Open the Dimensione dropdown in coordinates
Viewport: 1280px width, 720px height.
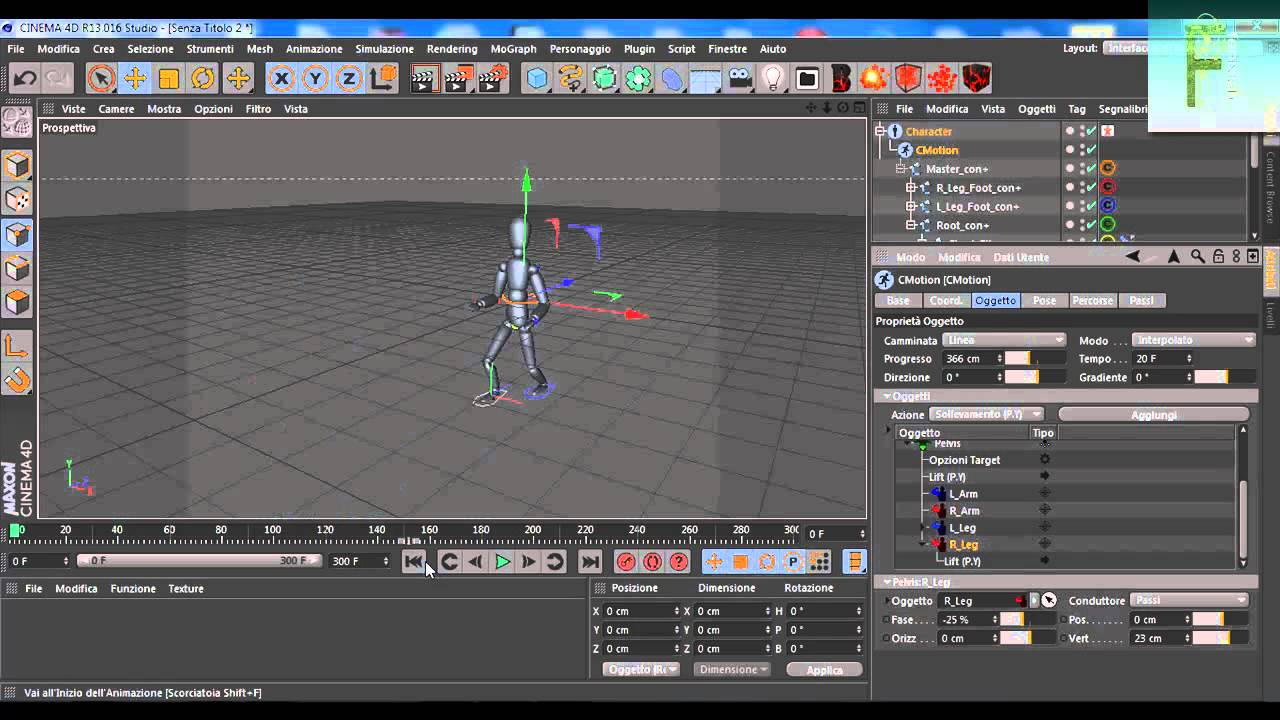[x=733, y=669]
